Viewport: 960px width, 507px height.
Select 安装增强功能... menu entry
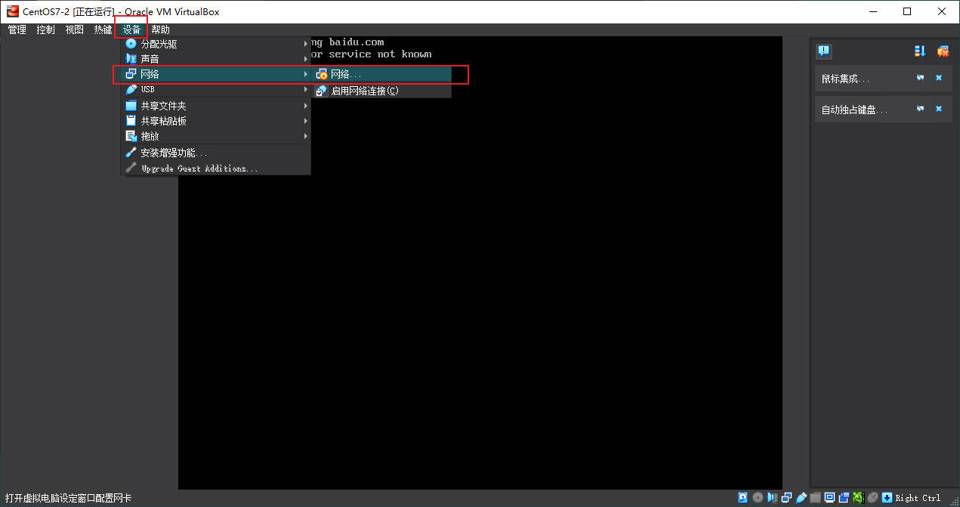[215, 153]
